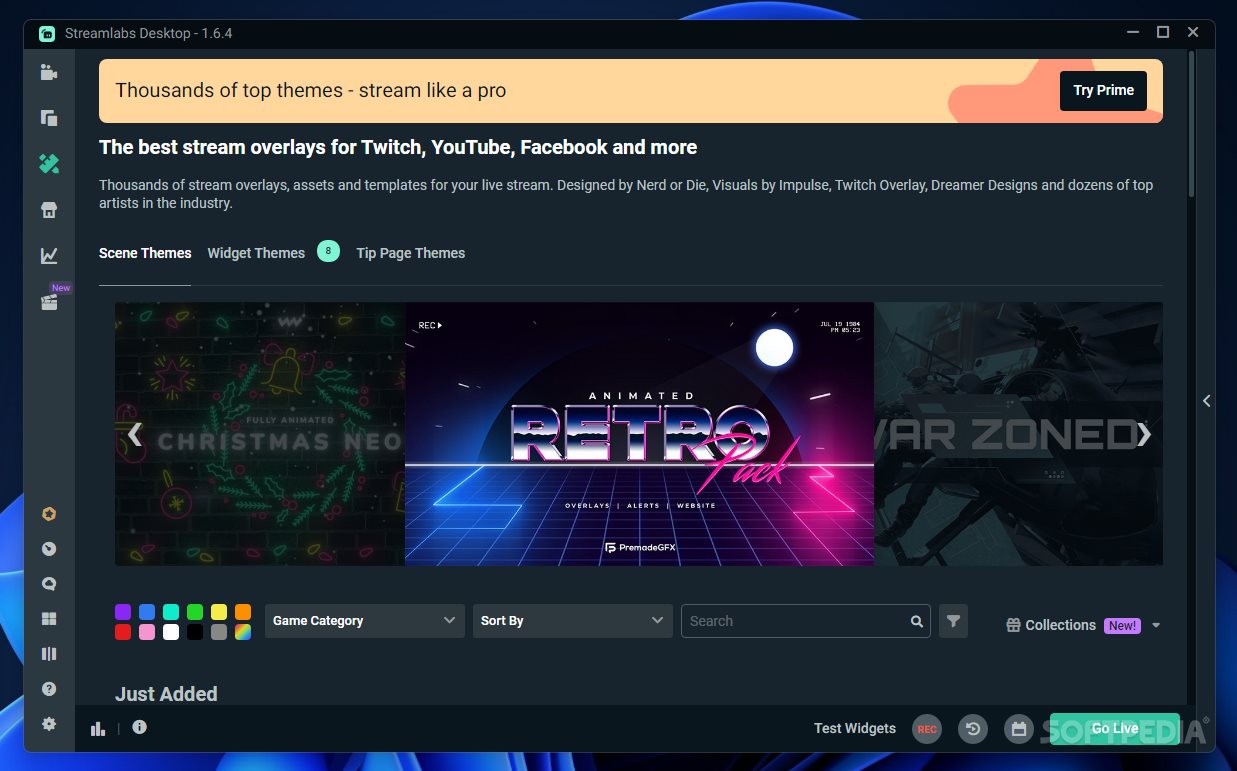The height and width of the screenshot is (771, 1237).
Task: Click the info circle icon in footer
Action: point(139,727)
